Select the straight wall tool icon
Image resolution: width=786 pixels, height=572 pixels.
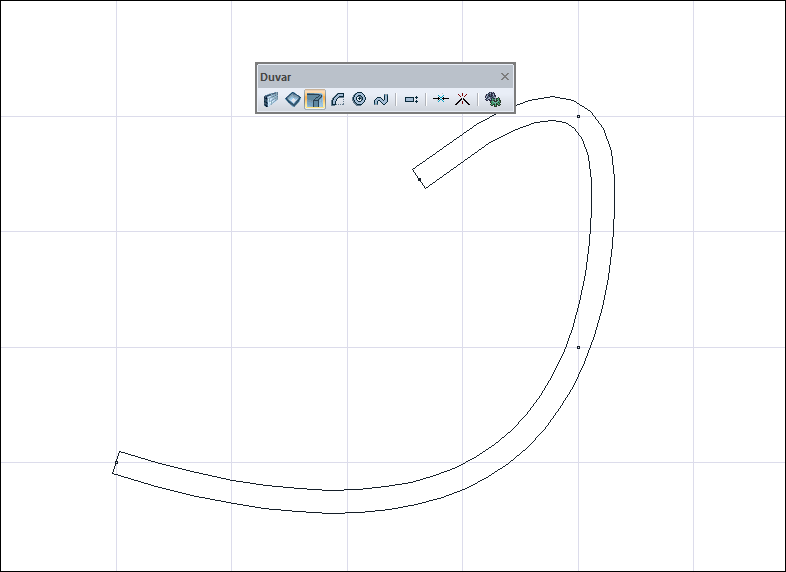[x=270, y=100]
